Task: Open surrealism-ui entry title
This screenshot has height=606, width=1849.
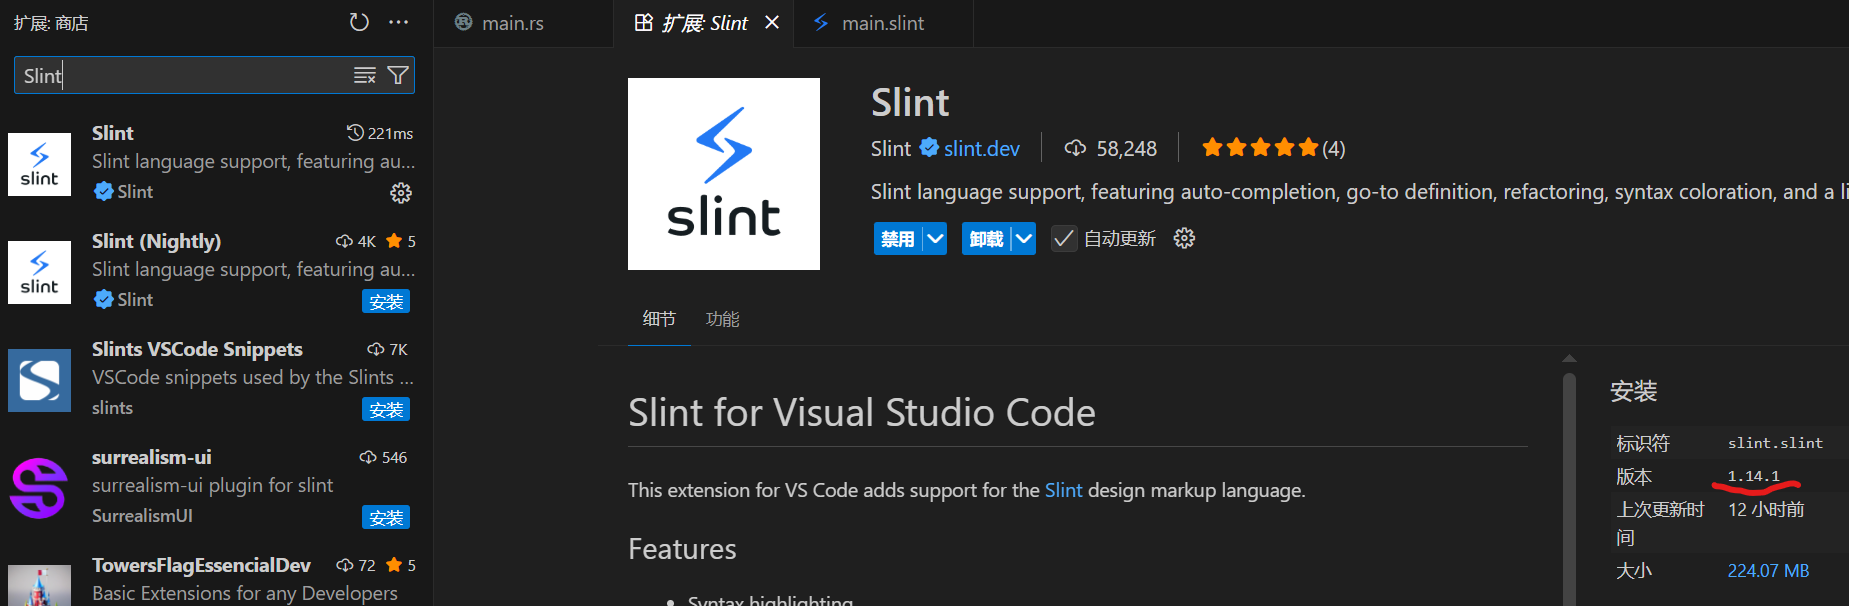Action: tap(152, 457)
